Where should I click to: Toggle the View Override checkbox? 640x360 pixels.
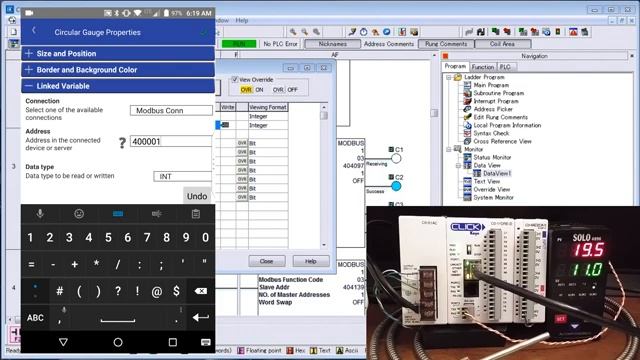click(235, 79)
